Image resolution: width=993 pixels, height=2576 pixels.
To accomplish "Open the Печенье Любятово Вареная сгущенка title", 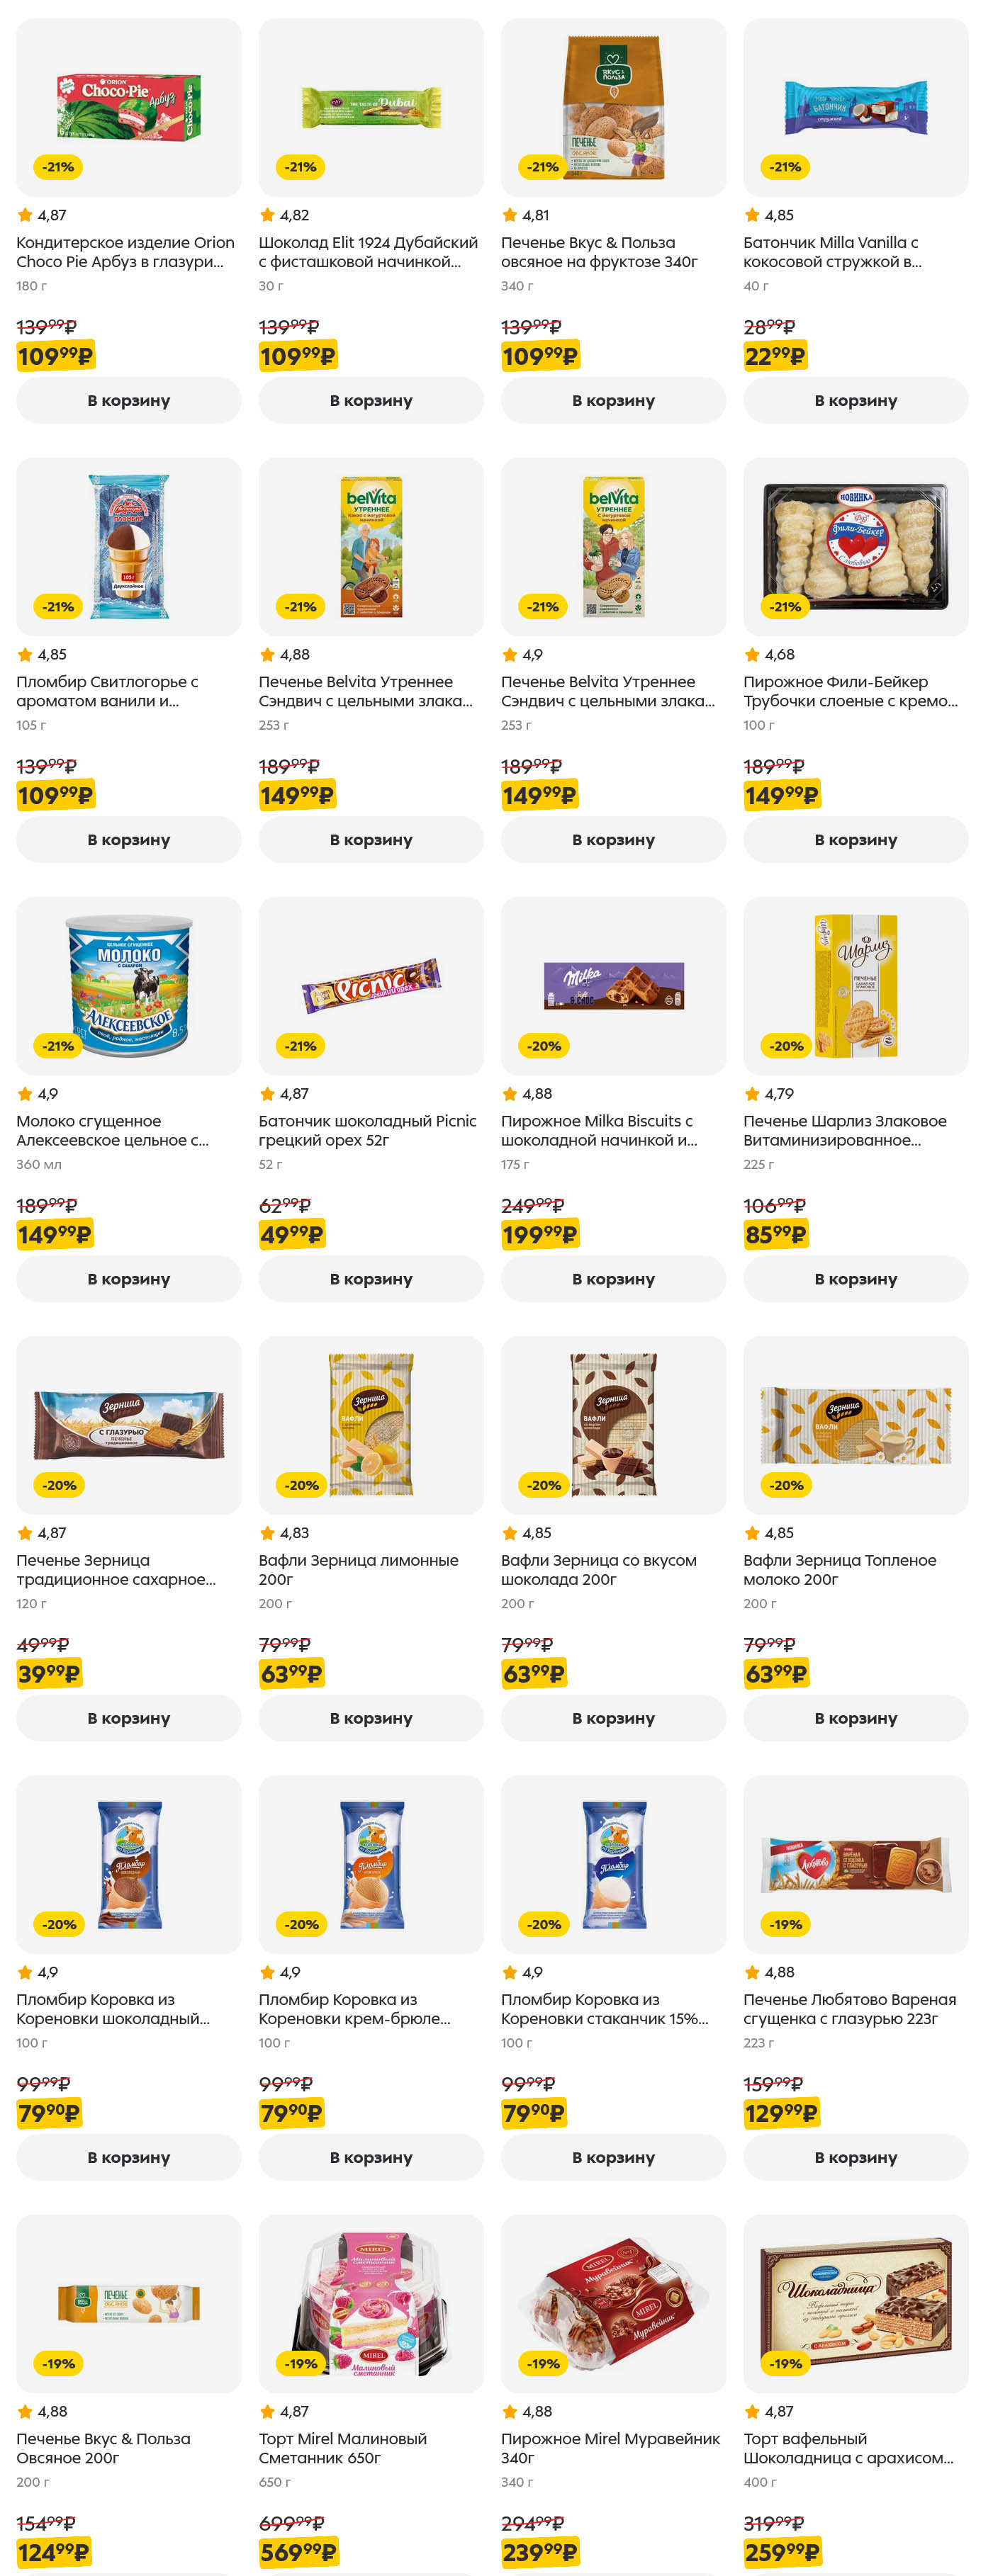I will click(849, 2009).
